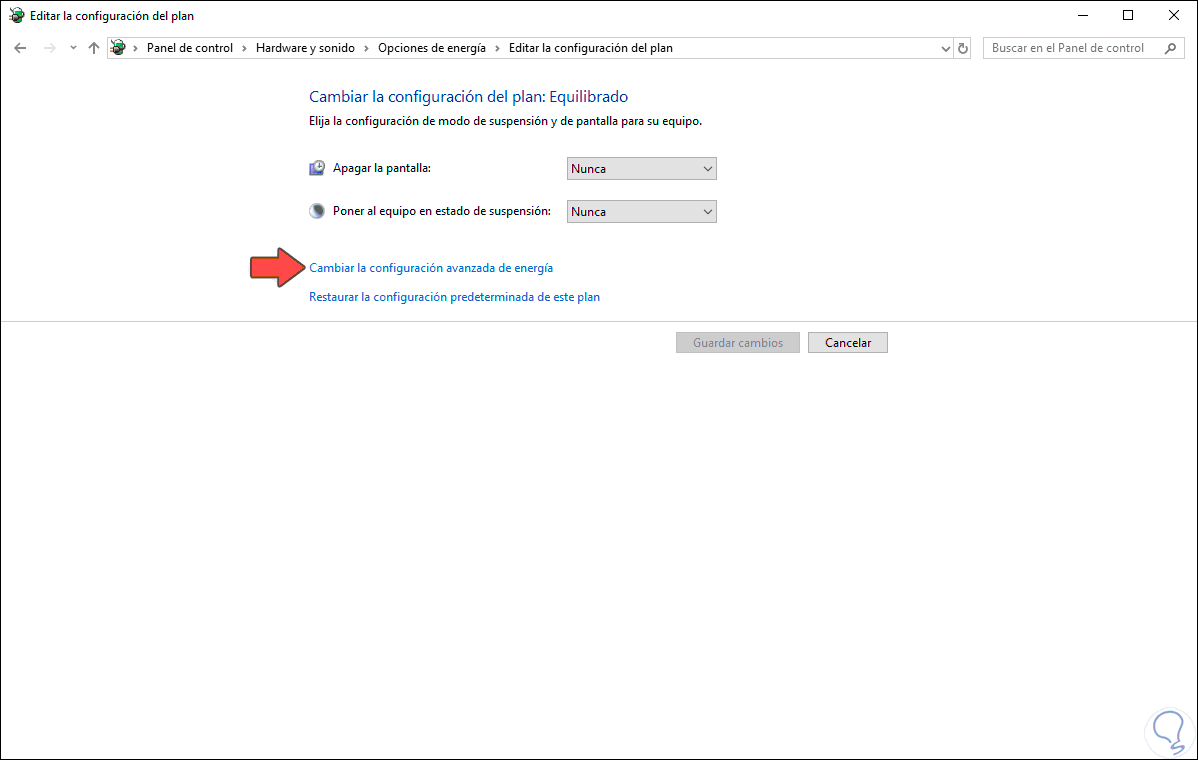Open 'Cambiar la configuración avanzada de energía'

tap(431, 268)
